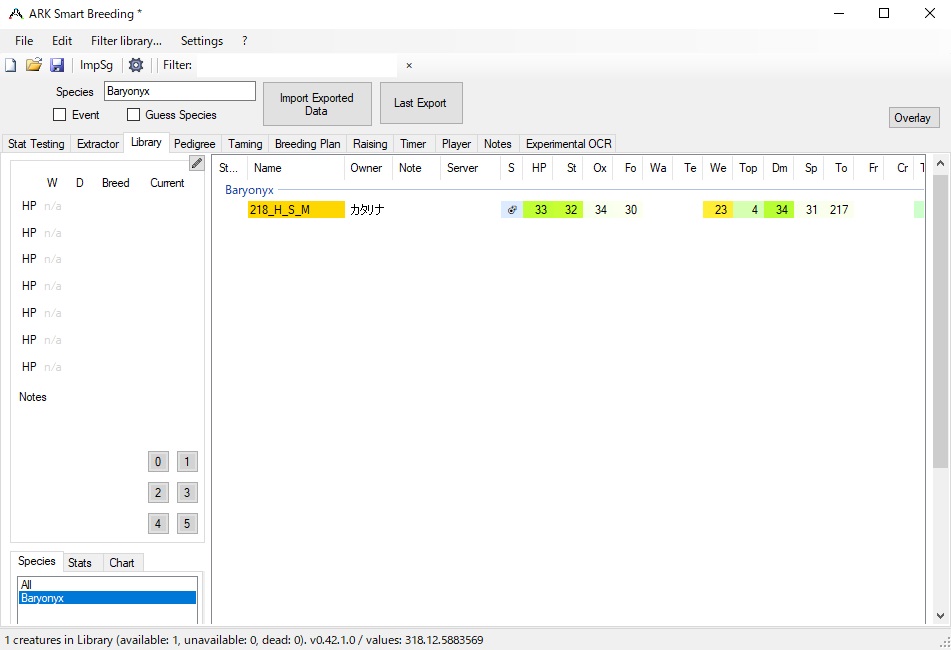Click into the Species input field

click(180, 91)
